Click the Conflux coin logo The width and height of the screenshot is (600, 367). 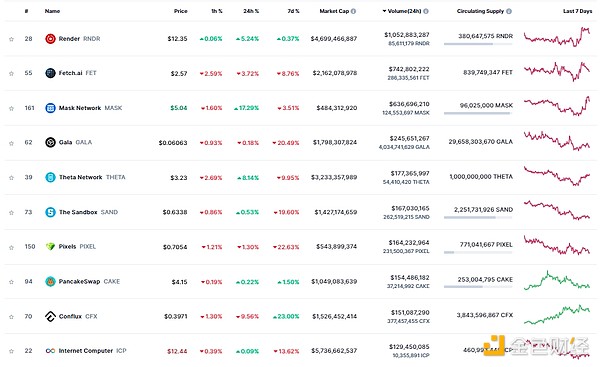[50, 316]
